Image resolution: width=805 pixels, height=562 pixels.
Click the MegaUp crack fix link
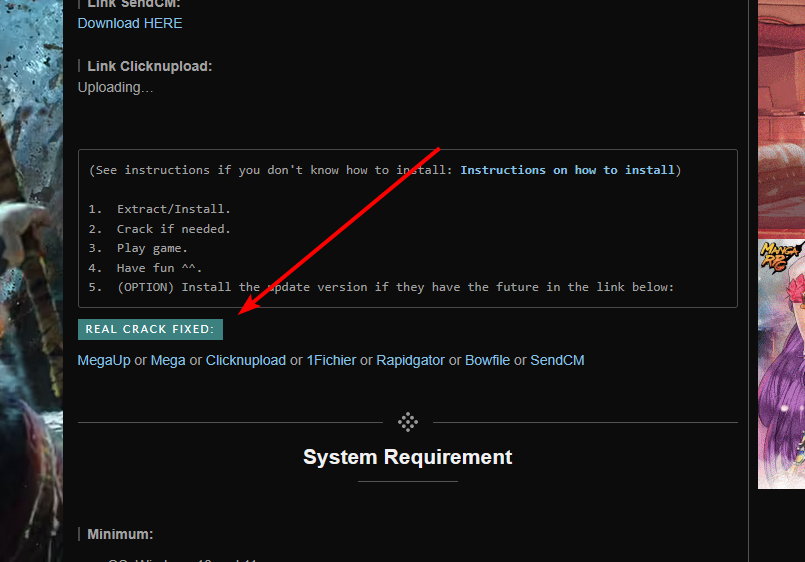click(104, 360)
